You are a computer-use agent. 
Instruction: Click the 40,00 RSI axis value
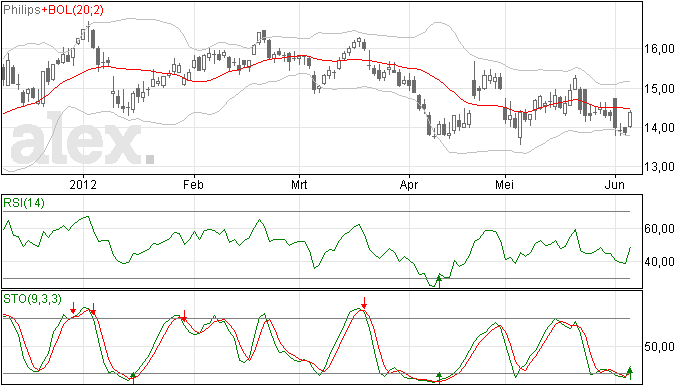659,262
